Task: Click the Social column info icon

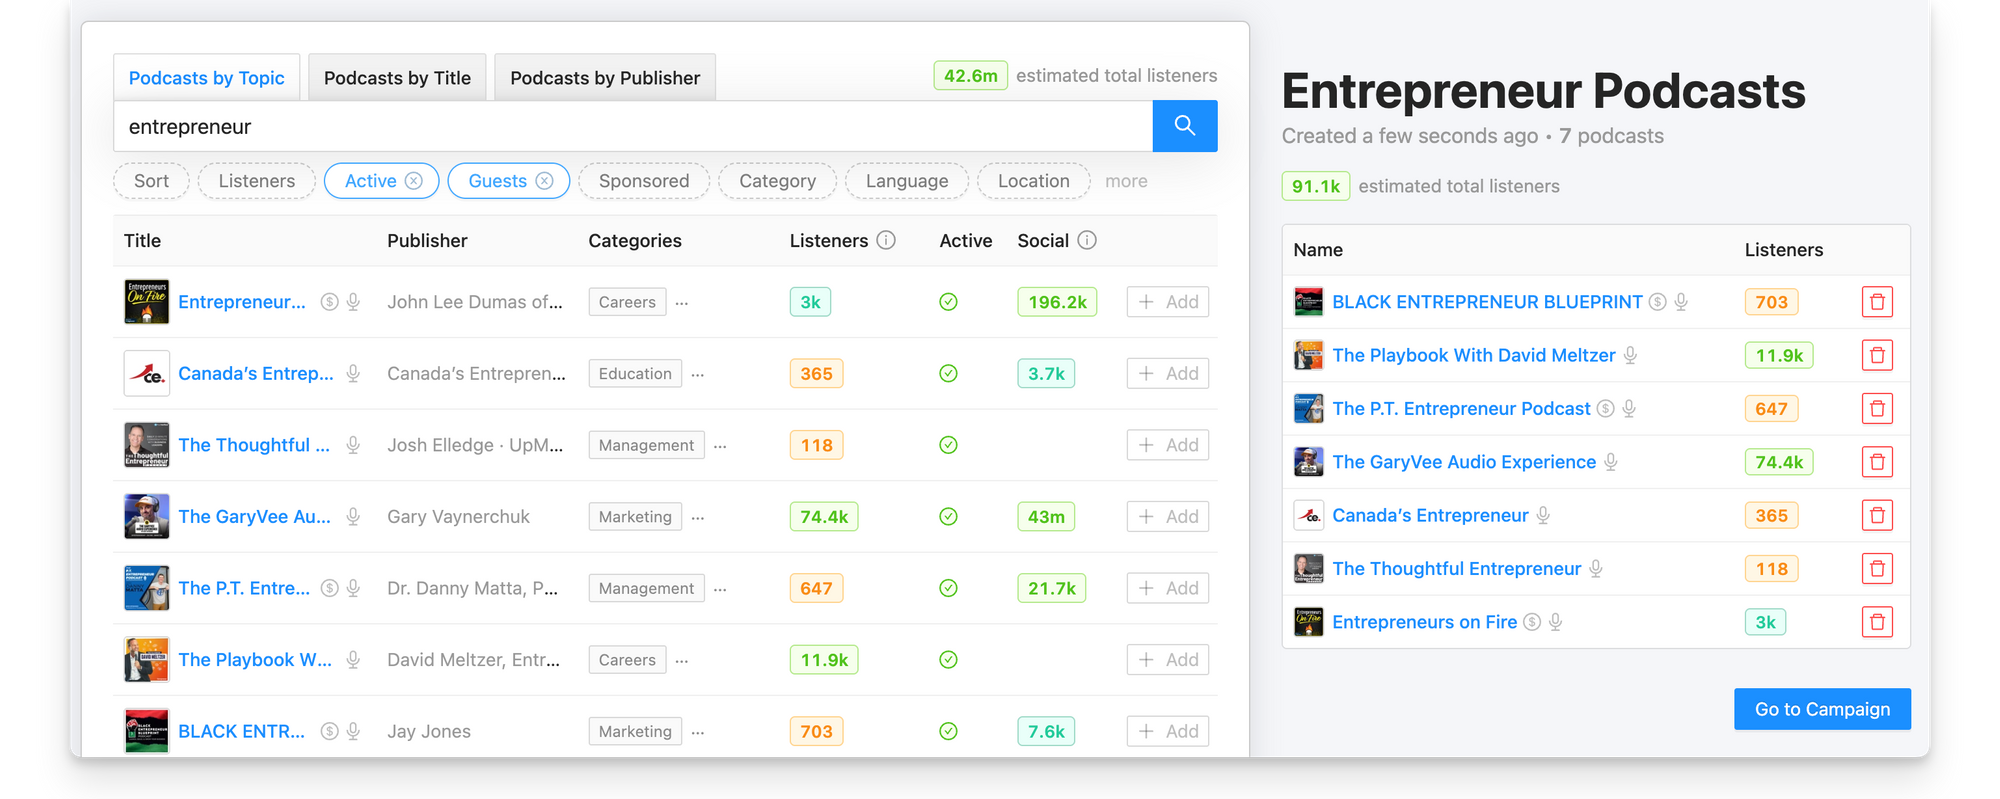Action: tap(1087, 240)
